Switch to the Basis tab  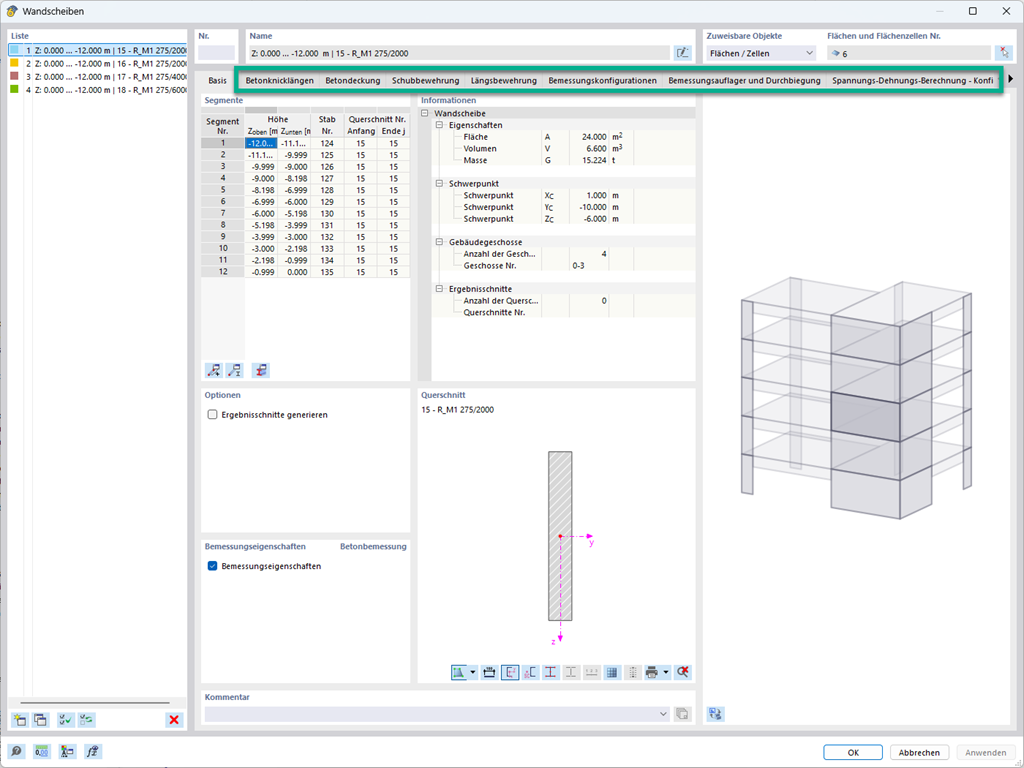tap(217, 80)
